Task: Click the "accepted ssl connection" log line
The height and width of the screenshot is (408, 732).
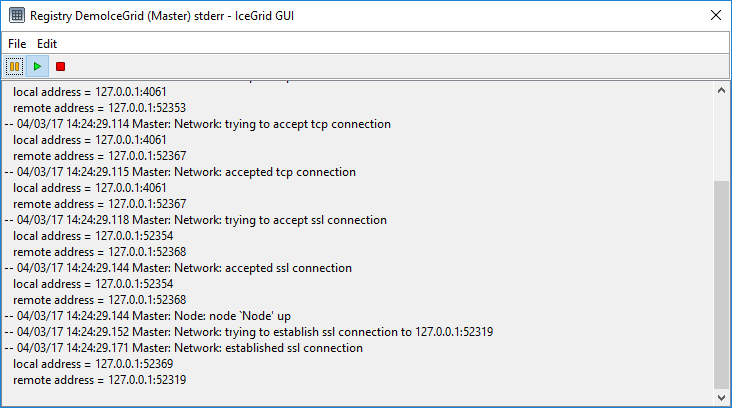Action: coord(184,268)
